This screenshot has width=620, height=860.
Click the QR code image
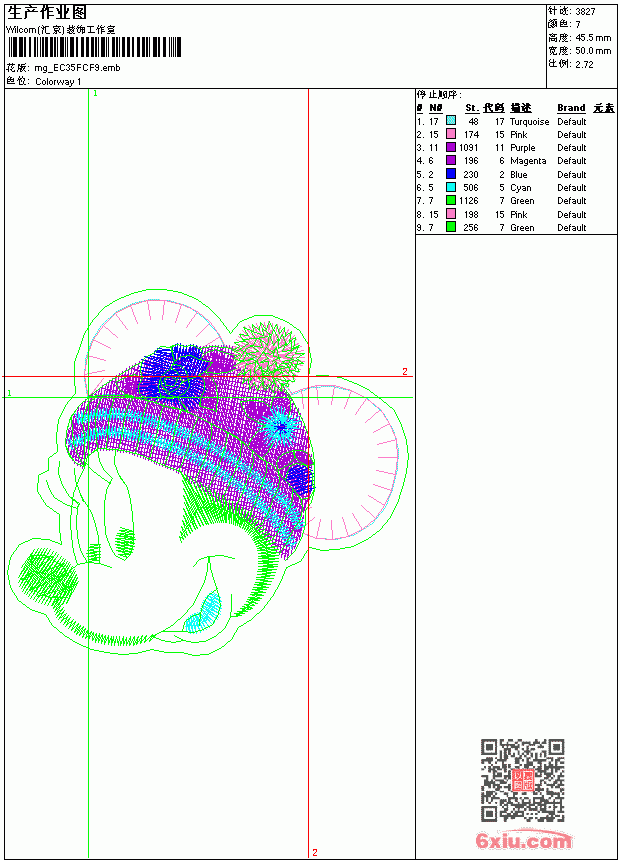523,780
